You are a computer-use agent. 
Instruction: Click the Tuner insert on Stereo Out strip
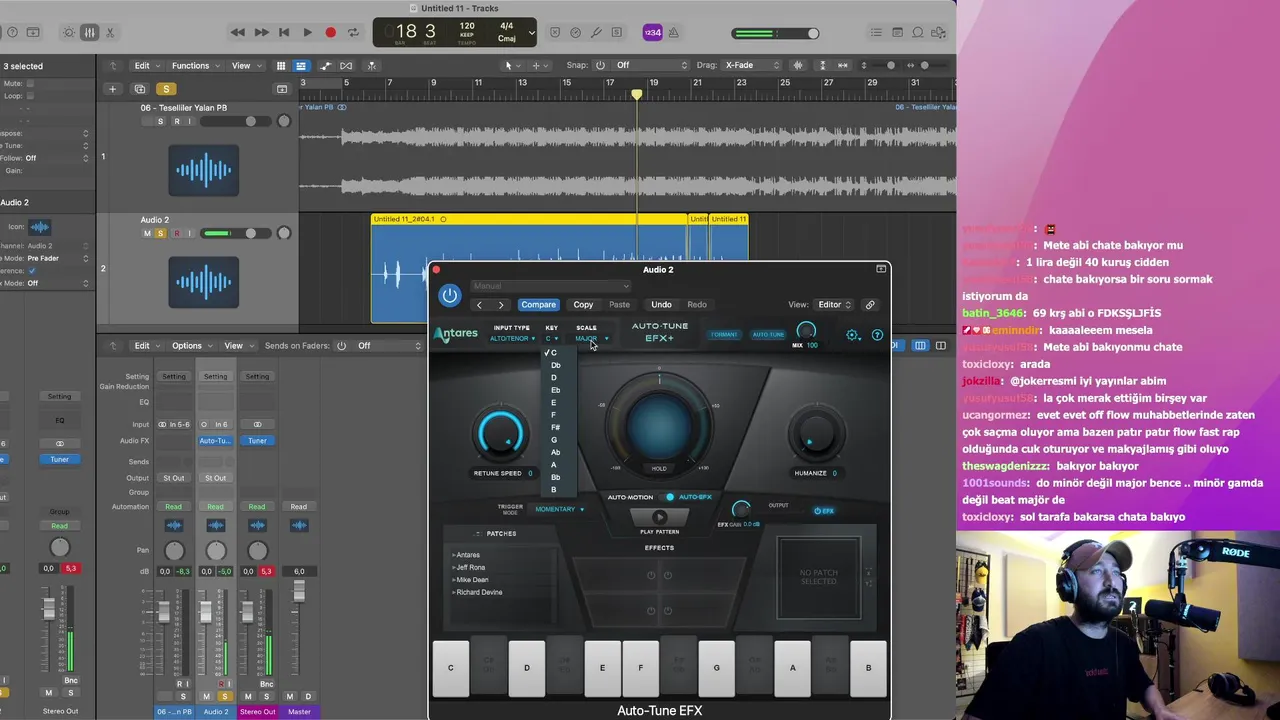[257, 440]
